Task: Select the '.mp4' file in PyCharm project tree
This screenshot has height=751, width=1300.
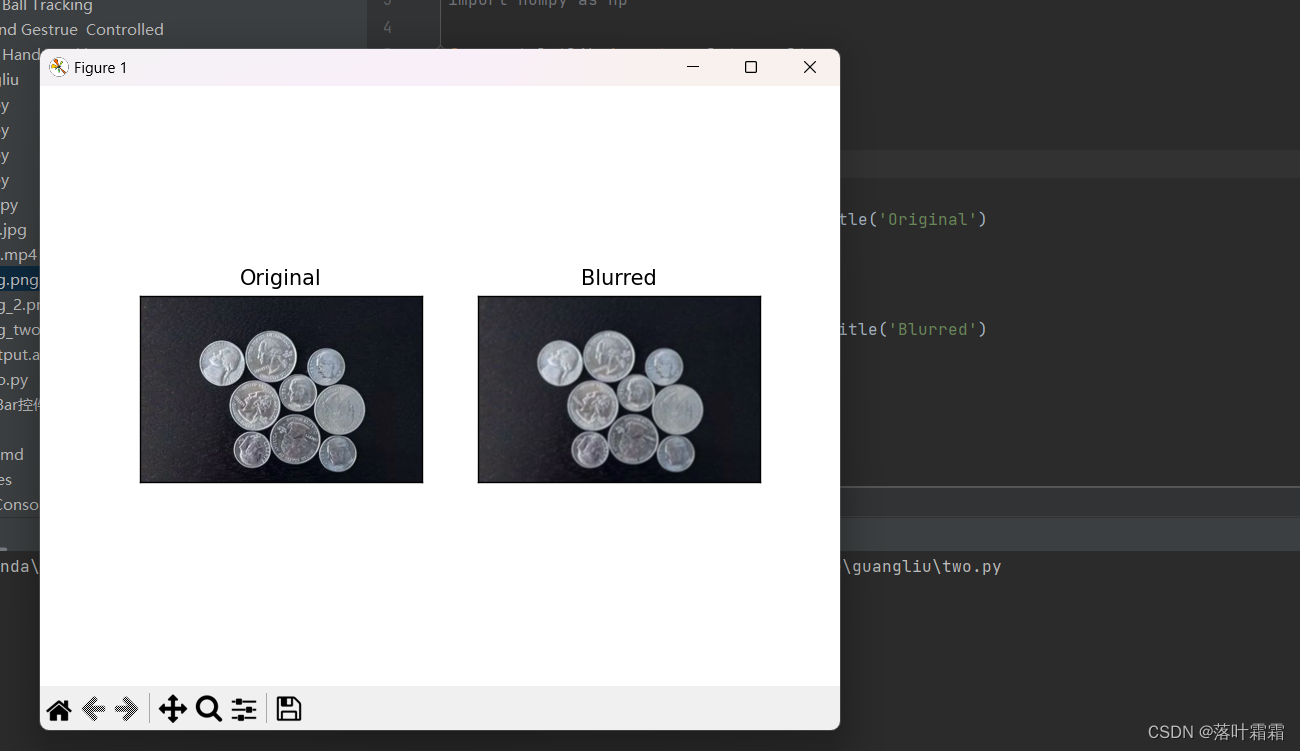Action: [19, 255]
